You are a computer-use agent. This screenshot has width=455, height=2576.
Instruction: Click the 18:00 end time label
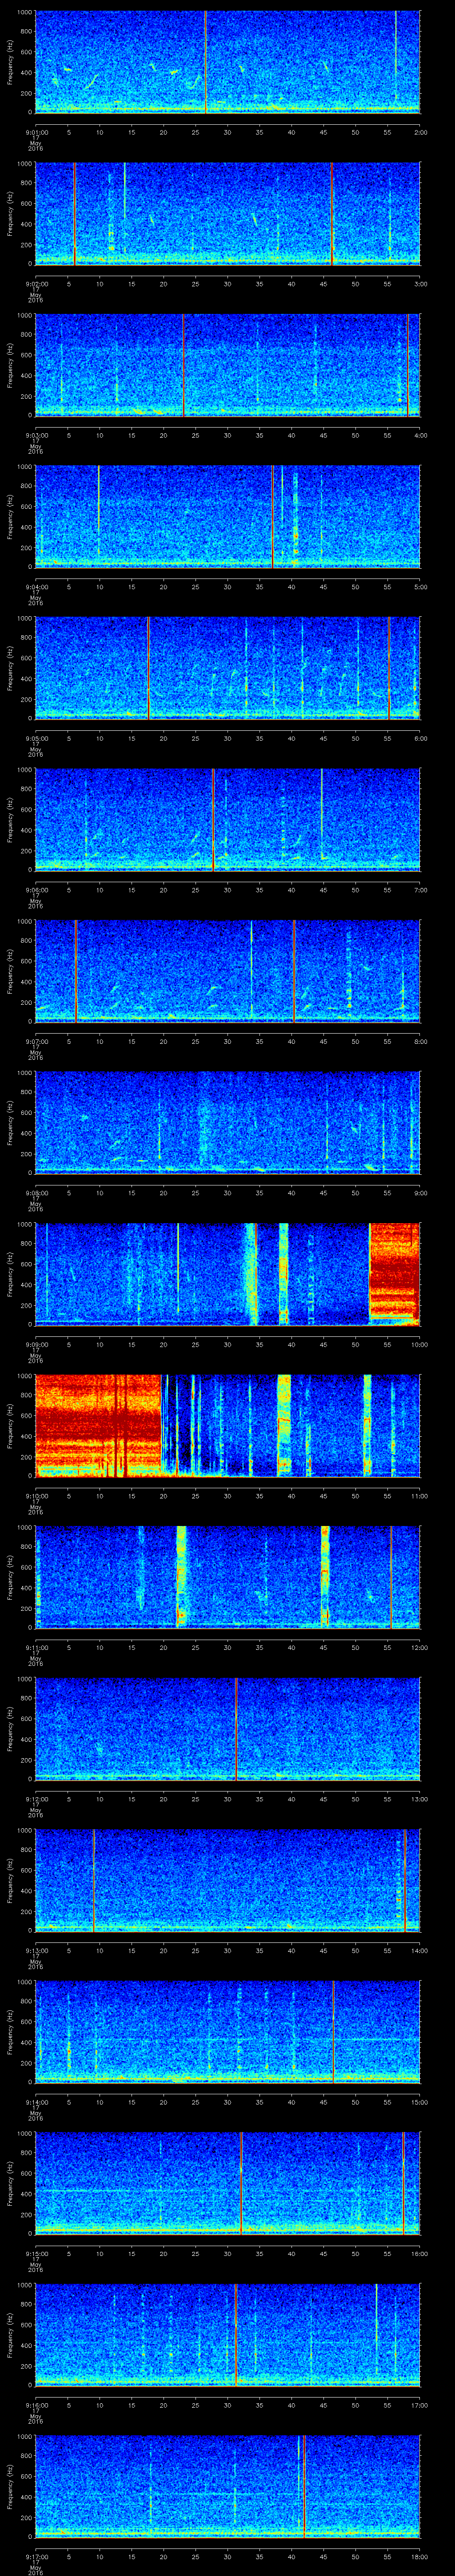pyautogui.click(x=419, y=2557)
